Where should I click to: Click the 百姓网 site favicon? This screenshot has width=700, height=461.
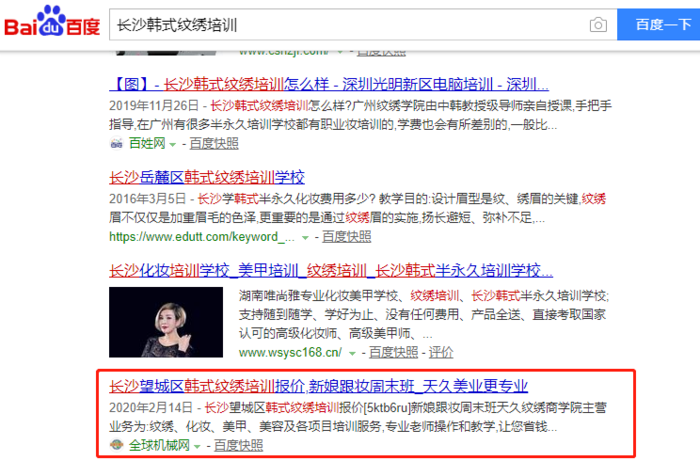tap(117, 143)
